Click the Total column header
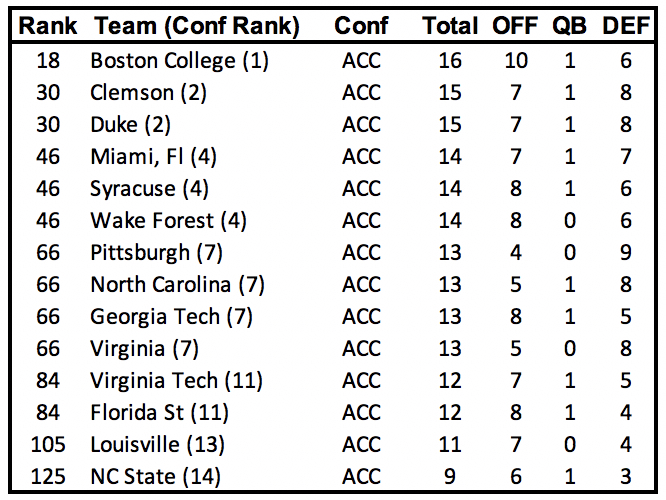666x500 pixels. [450, 27]
